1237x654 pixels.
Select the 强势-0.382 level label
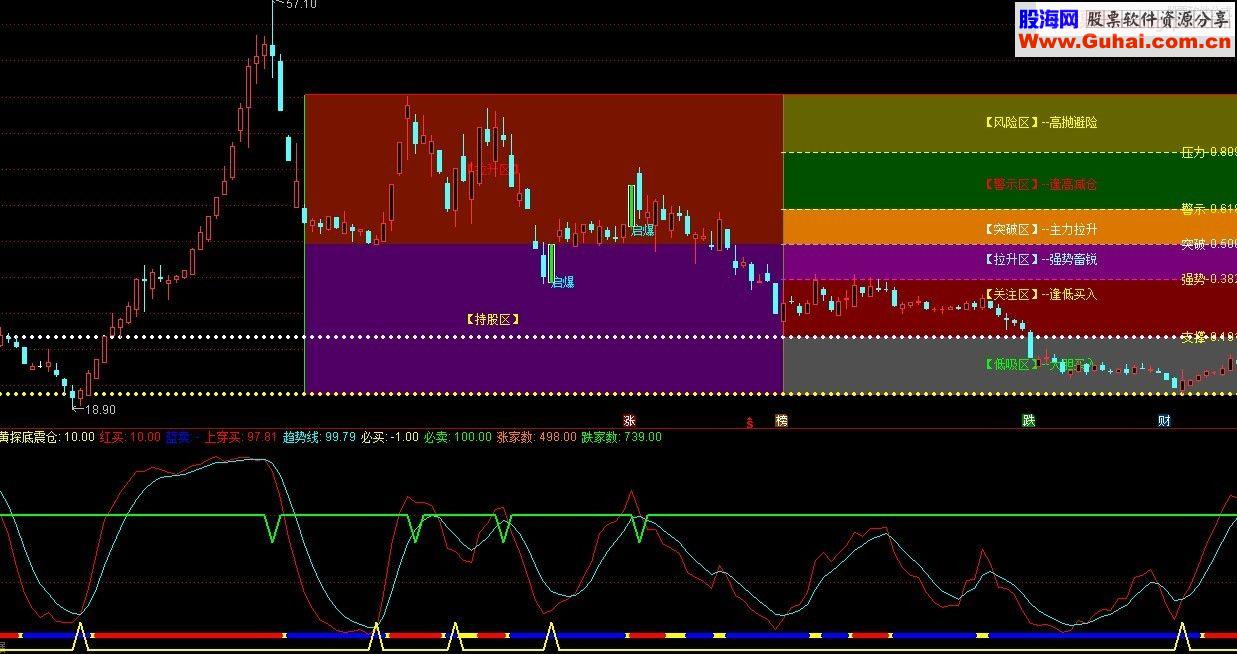point(1208,279)
